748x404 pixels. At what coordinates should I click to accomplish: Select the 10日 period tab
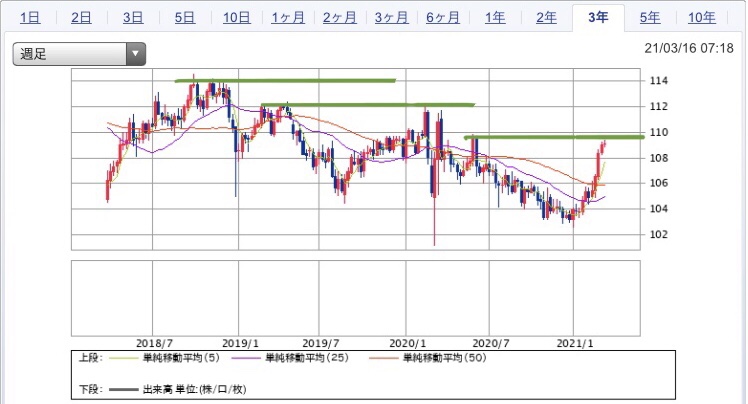coord(237,17)
